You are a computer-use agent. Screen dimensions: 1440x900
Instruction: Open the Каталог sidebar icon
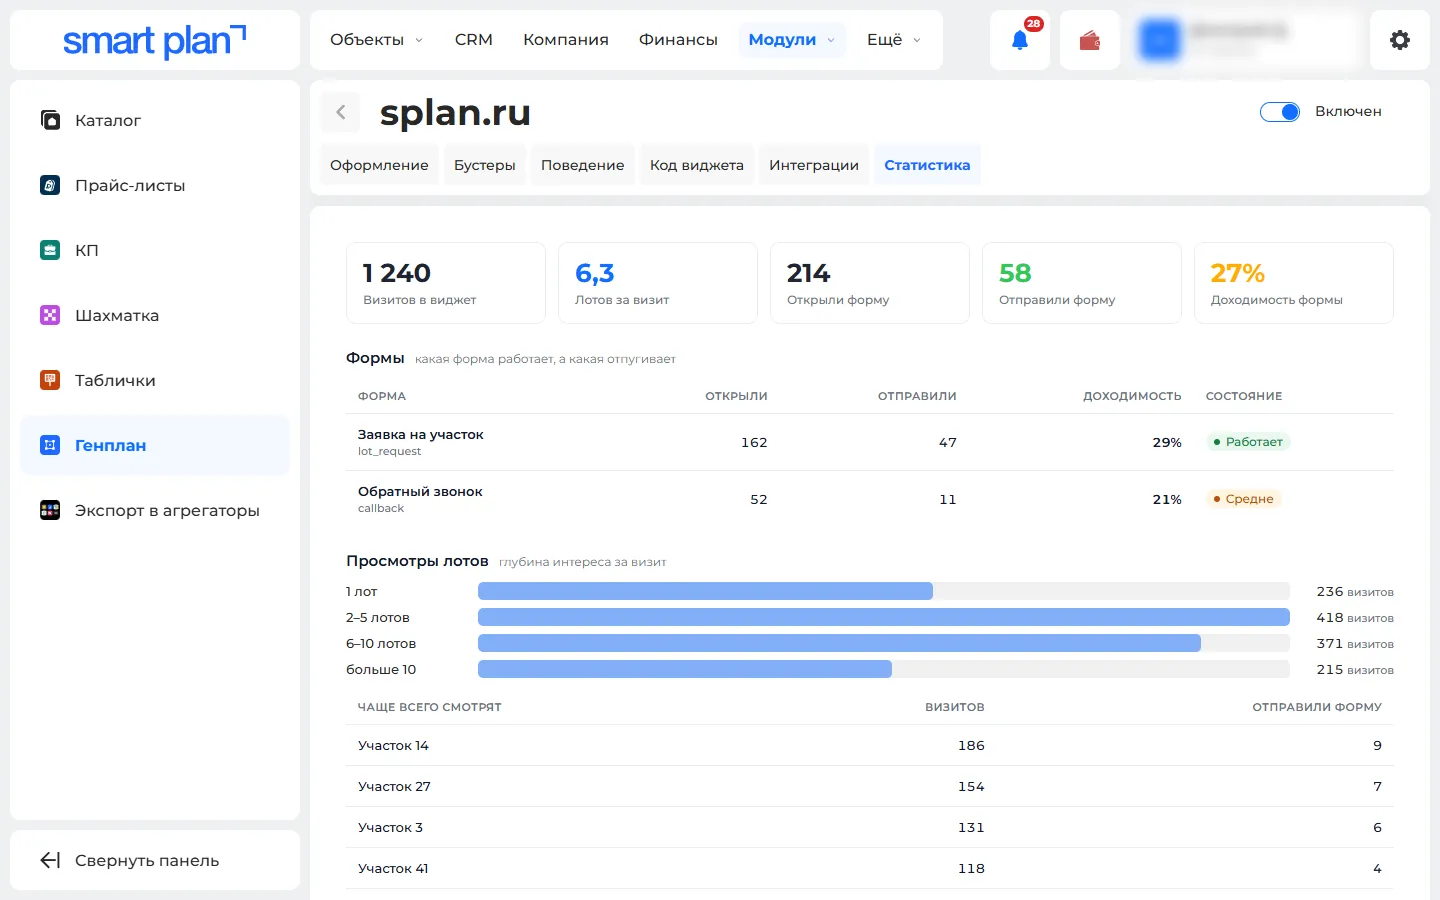50,120
